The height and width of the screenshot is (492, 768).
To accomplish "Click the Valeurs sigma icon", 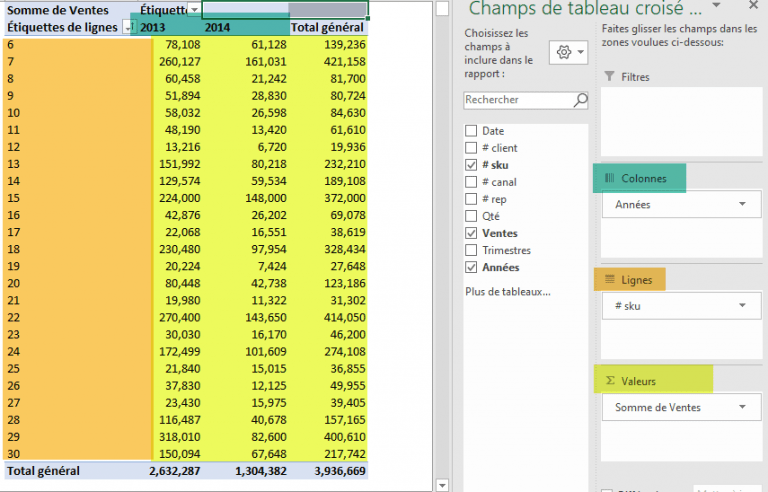I will point(610,381).
